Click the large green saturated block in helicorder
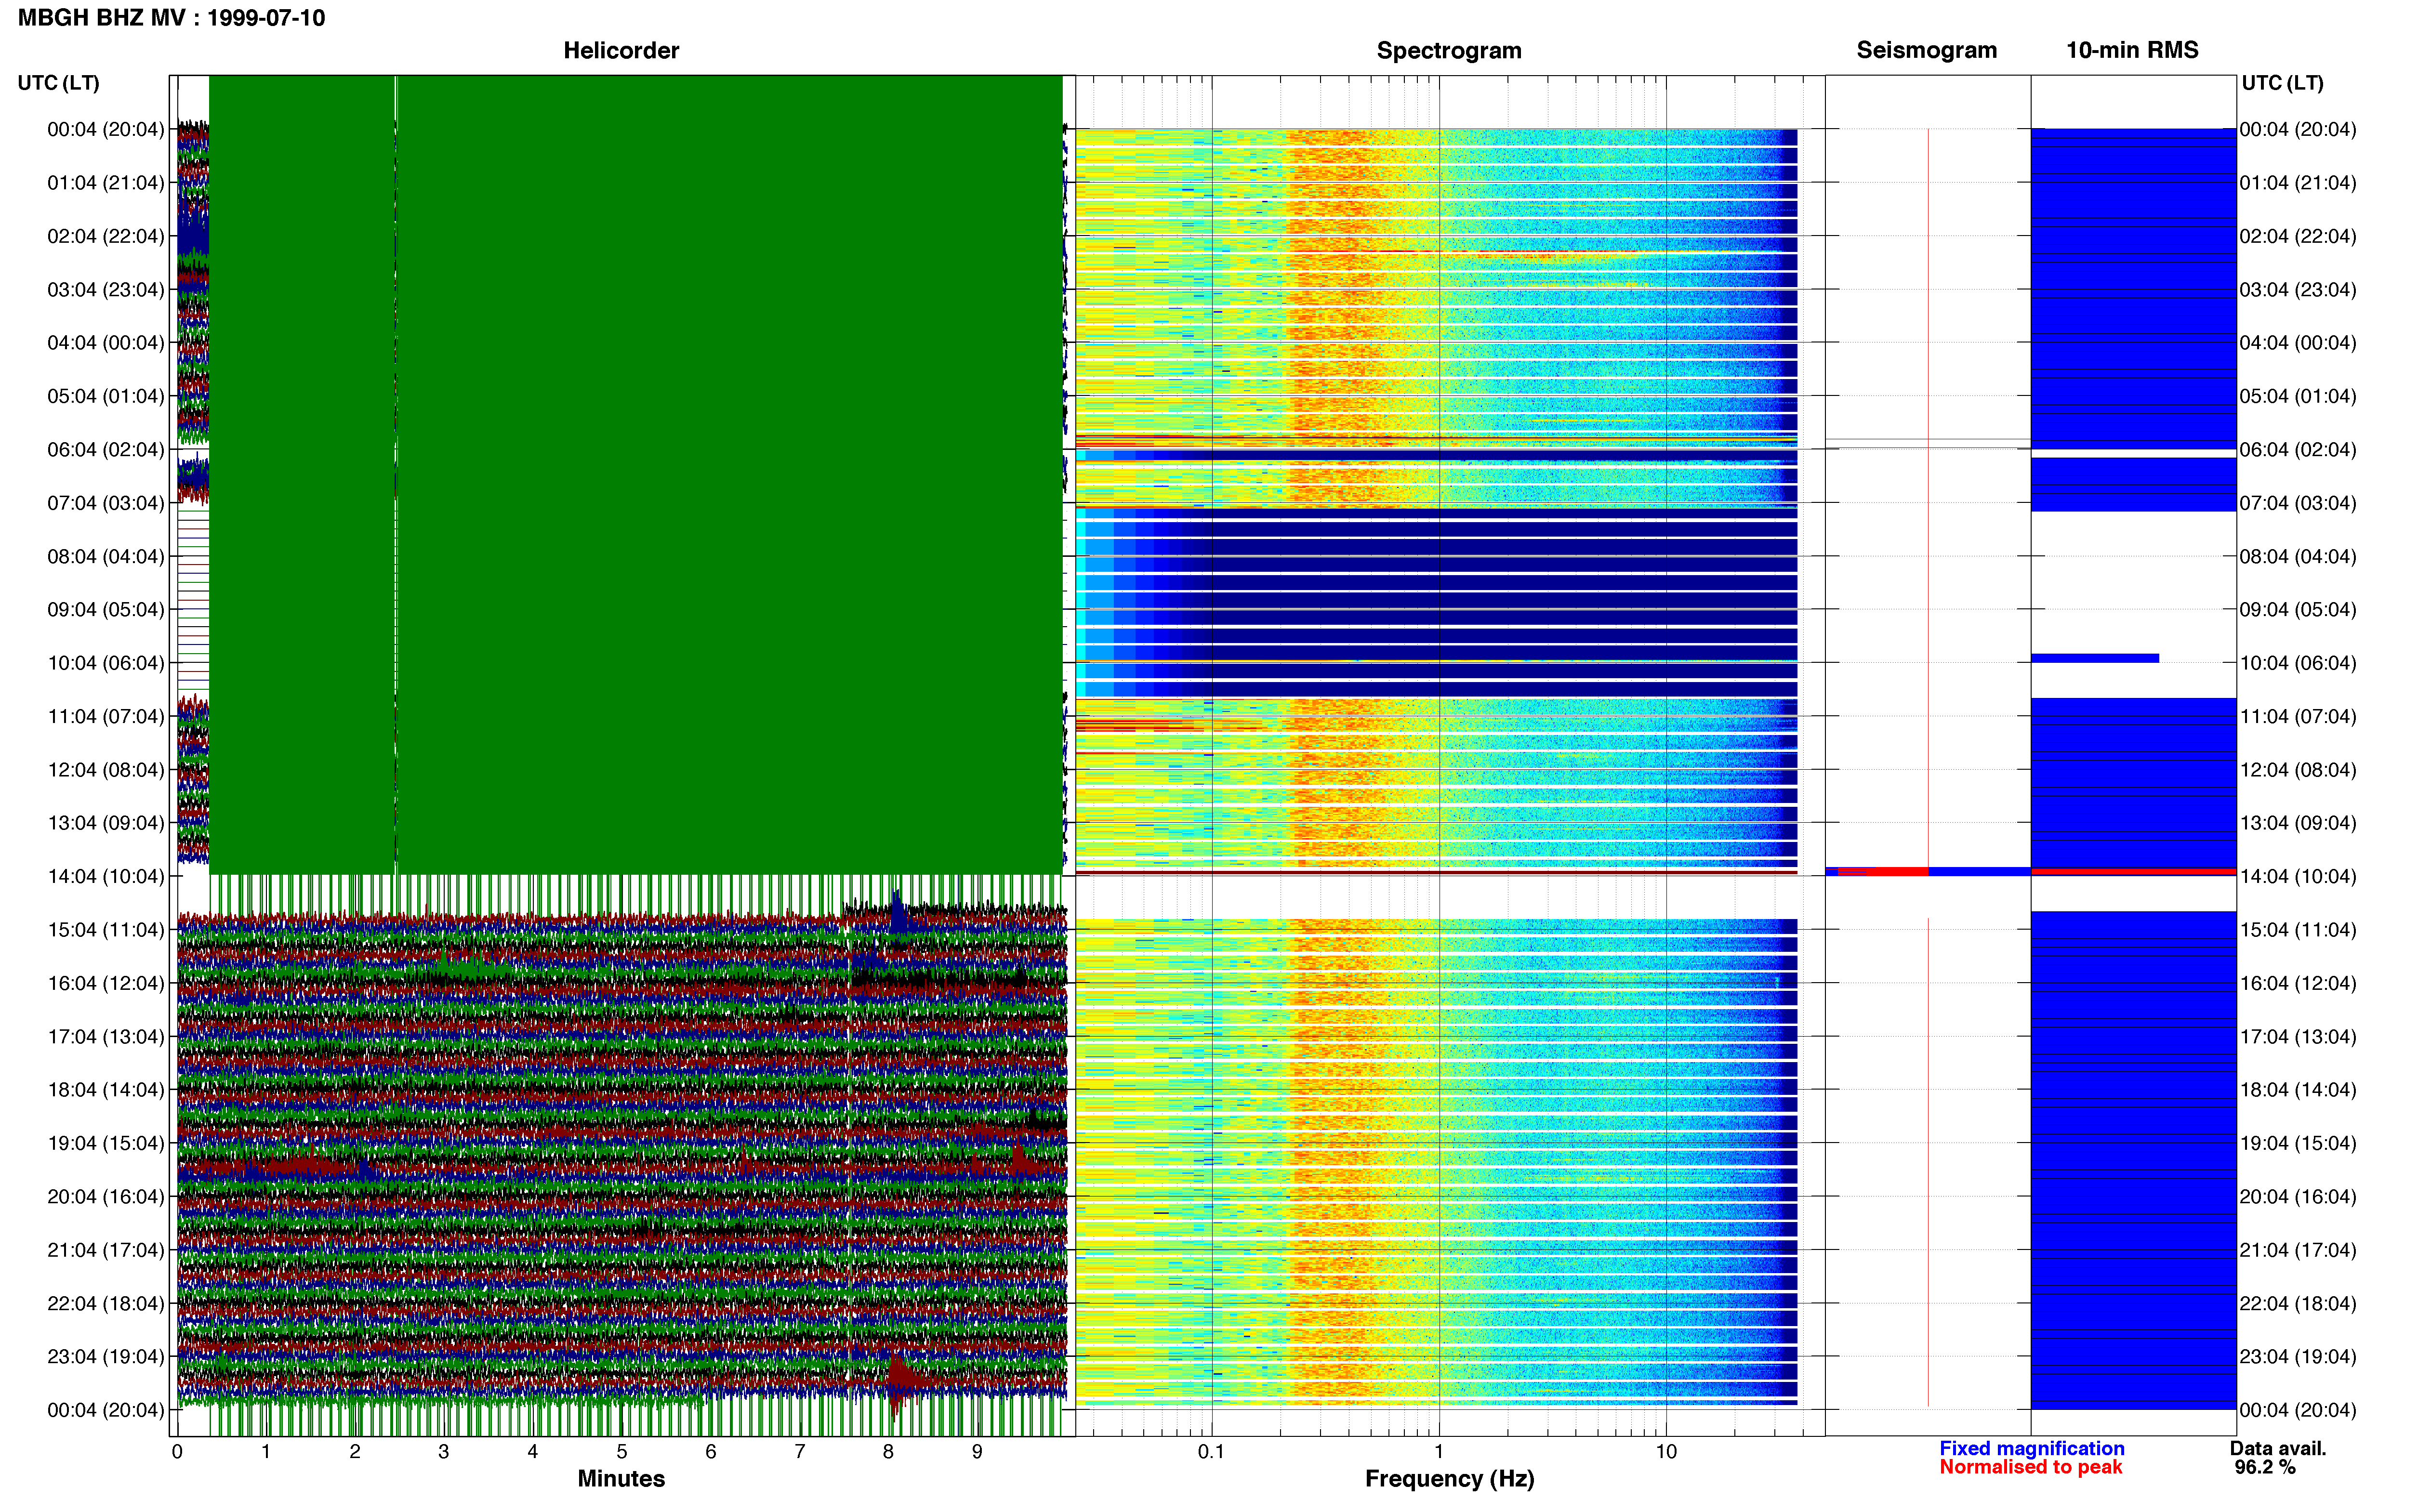 pos(635,474)
